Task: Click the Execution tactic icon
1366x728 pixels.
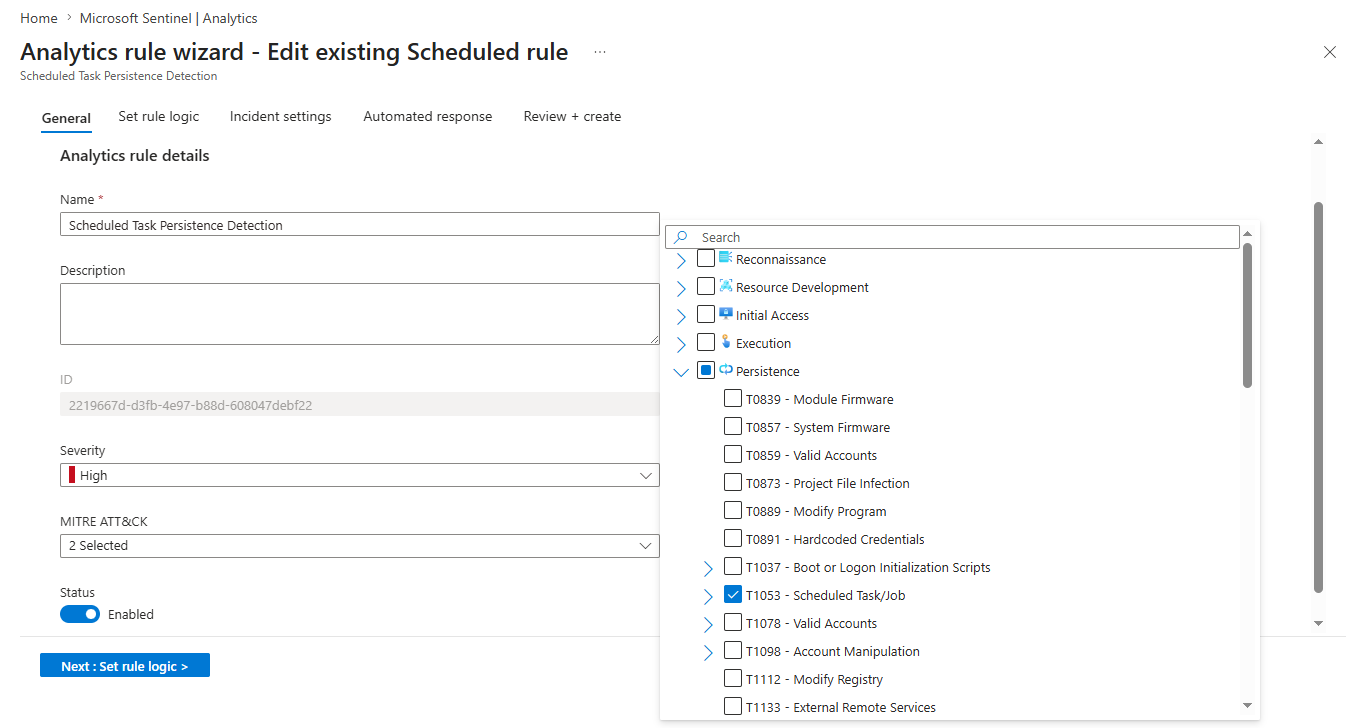Action: pyautogui.click(x=726, y=342)
